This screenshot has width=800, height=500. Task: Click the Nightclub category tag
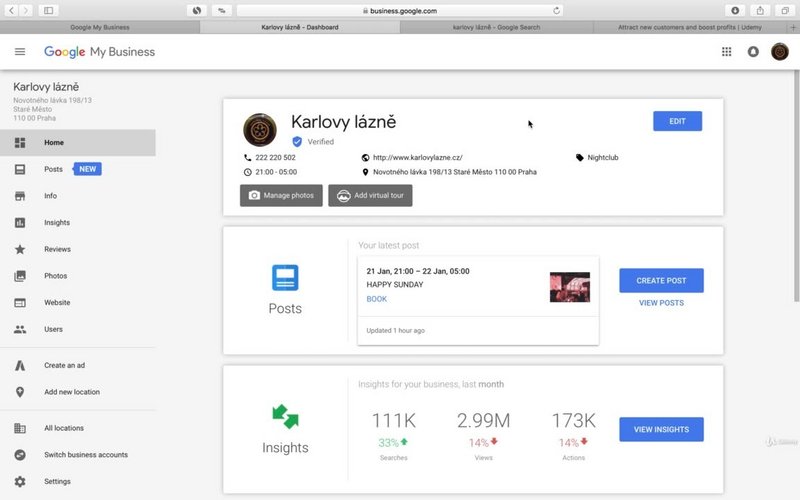pyautogui.click(x=603, y=158)
